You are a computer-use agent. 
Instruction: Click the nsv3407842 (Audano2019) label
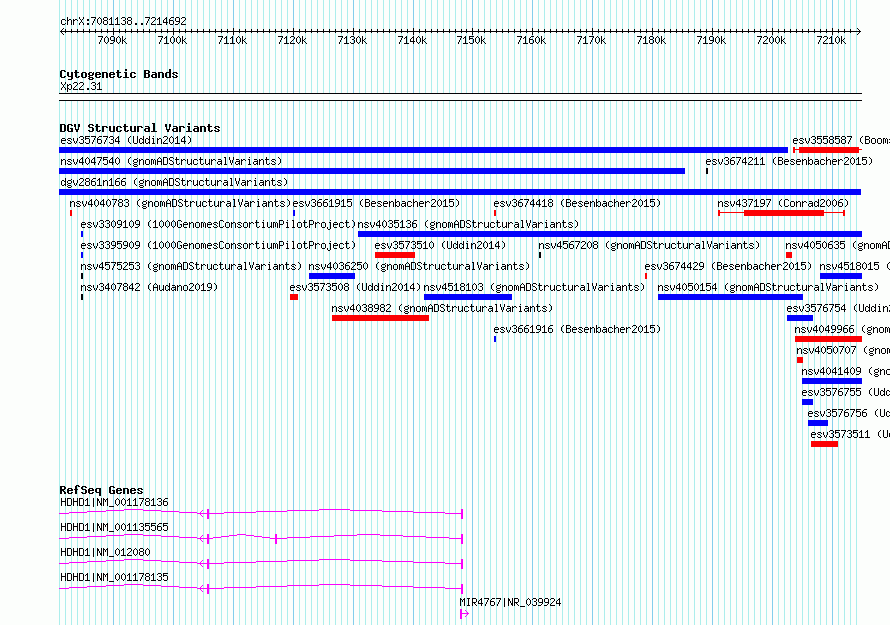(149, 287)
